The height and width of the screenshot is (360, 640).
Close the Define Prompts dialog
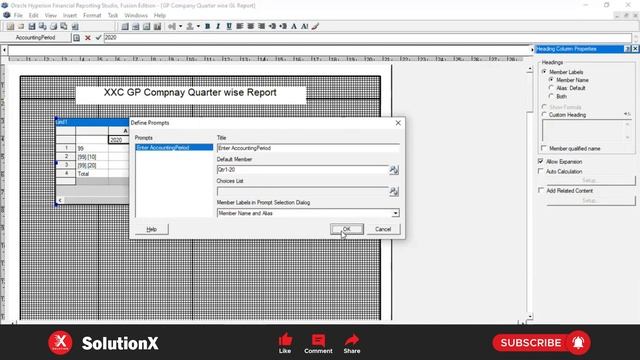[x=398, y=123]
